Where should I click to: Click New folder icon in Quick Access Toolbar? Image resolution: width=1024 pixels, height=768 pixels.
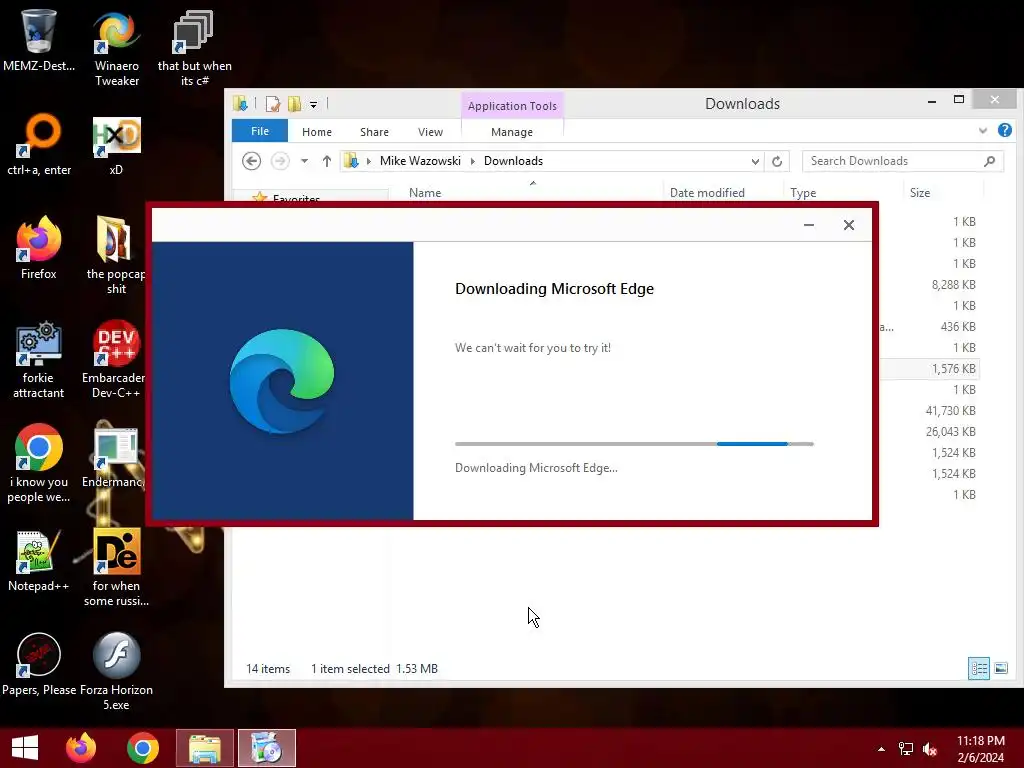pos(295,104)
